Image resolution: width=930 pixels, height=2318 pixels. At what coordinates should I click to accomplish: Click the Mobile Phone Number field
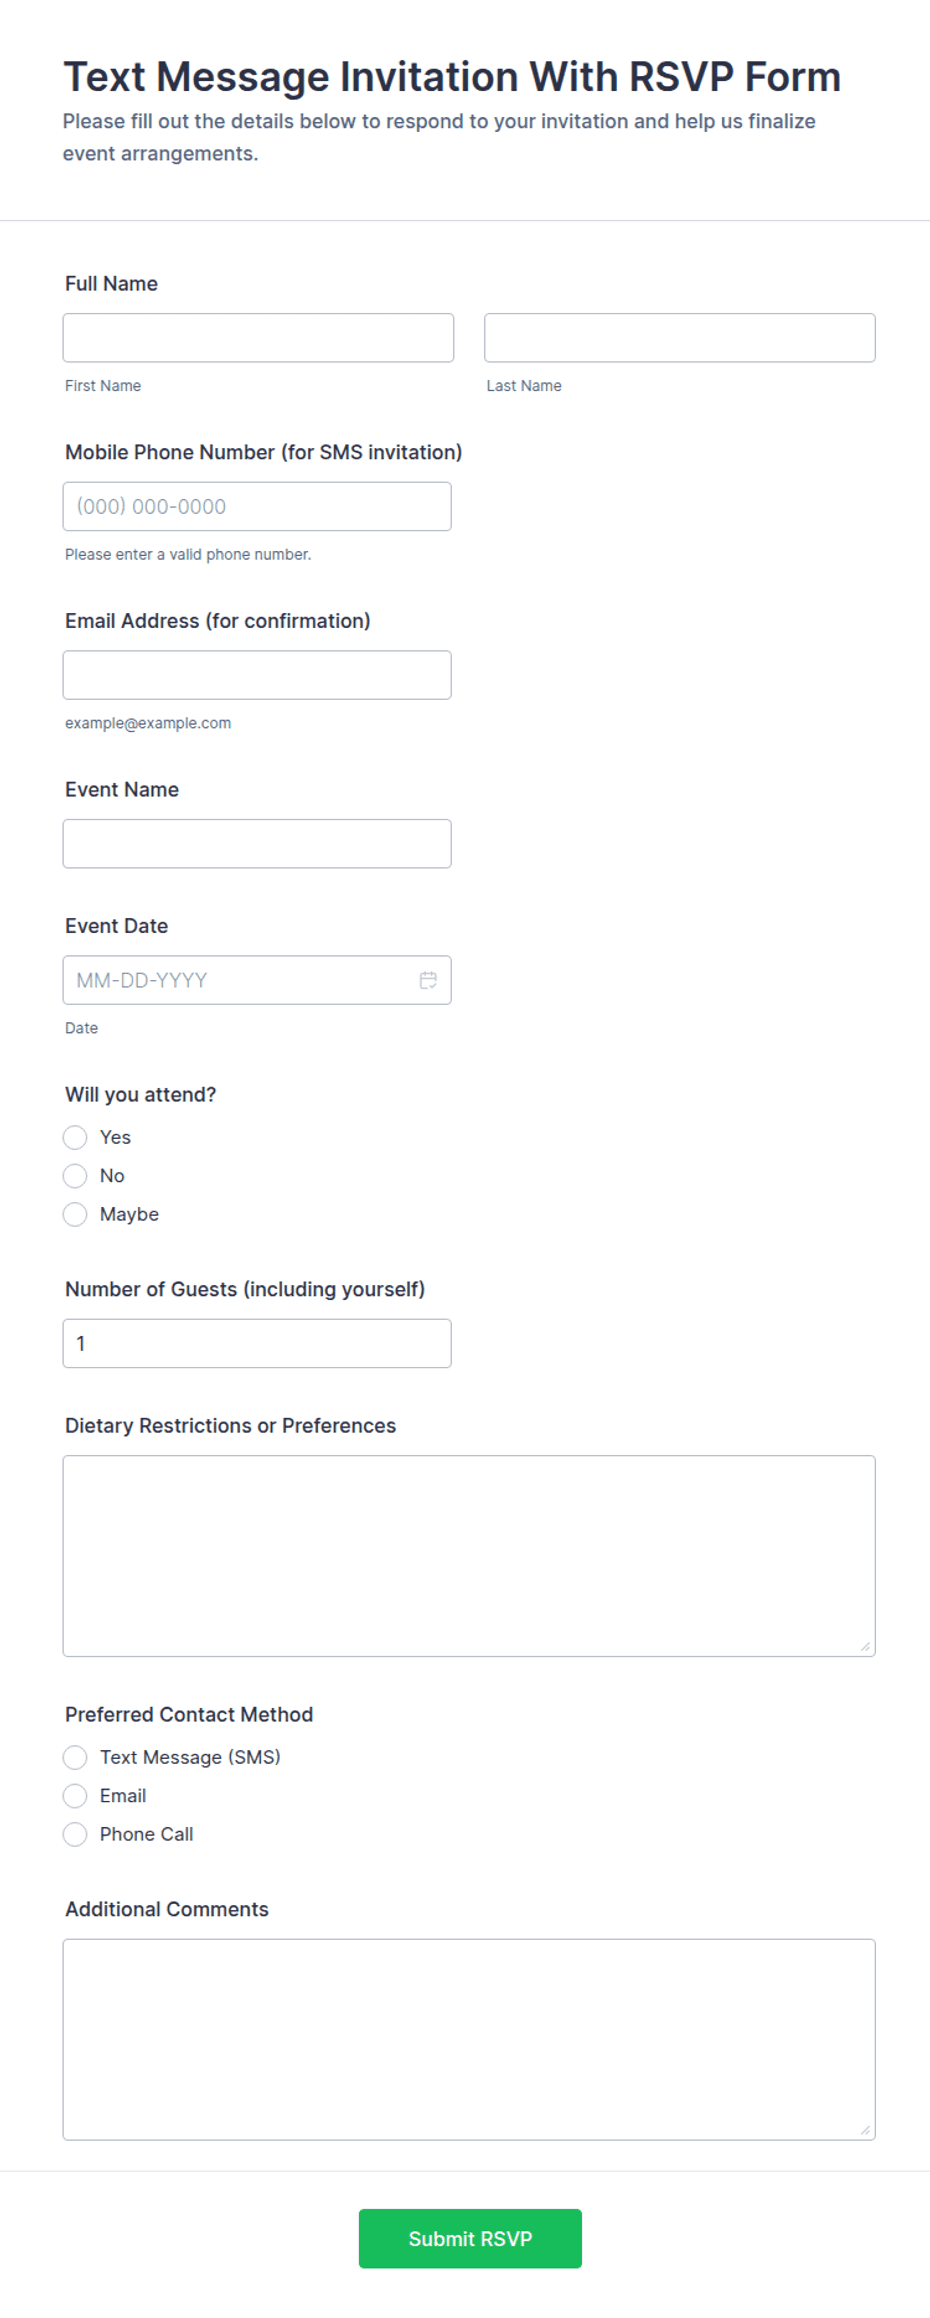(x=257, y=506)
